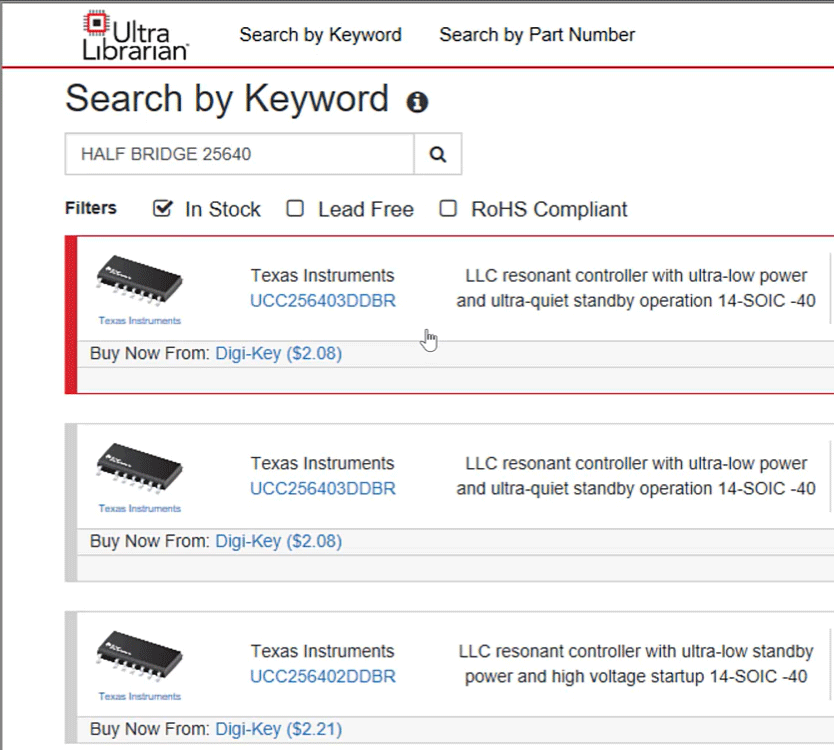Click Digi-Key ($2.08) link in first result

tap(278, 353)
